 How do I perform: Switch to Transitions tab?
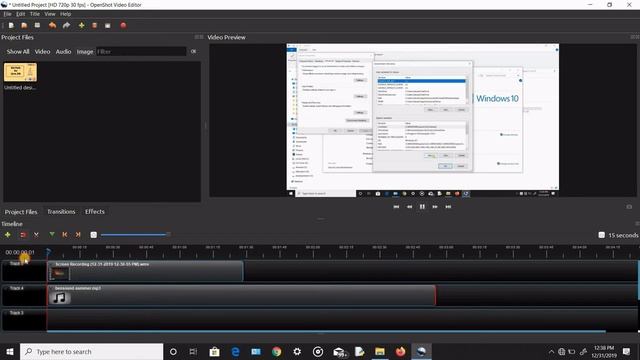pyautogui.click(x=61, y=211)
